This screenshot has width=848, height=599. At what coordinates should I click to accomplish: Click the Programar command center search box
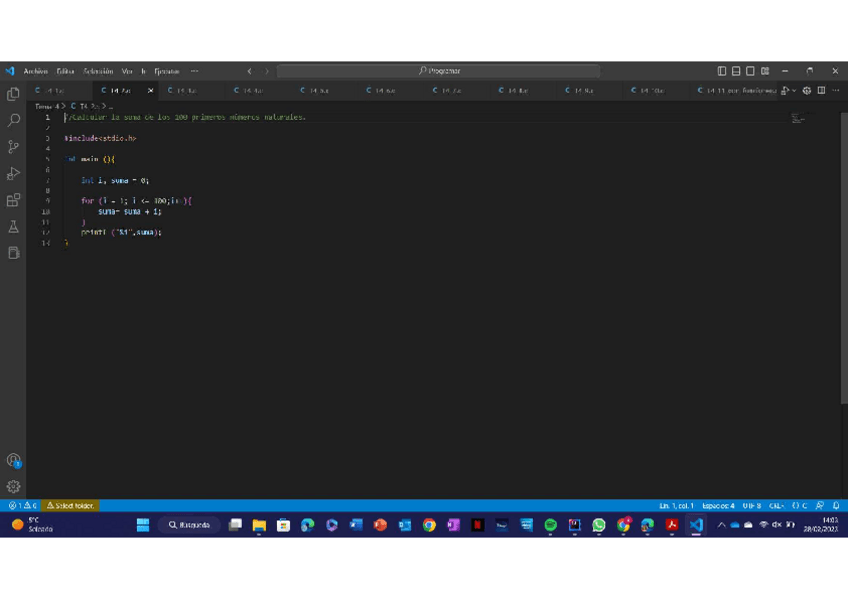[439, 71]
